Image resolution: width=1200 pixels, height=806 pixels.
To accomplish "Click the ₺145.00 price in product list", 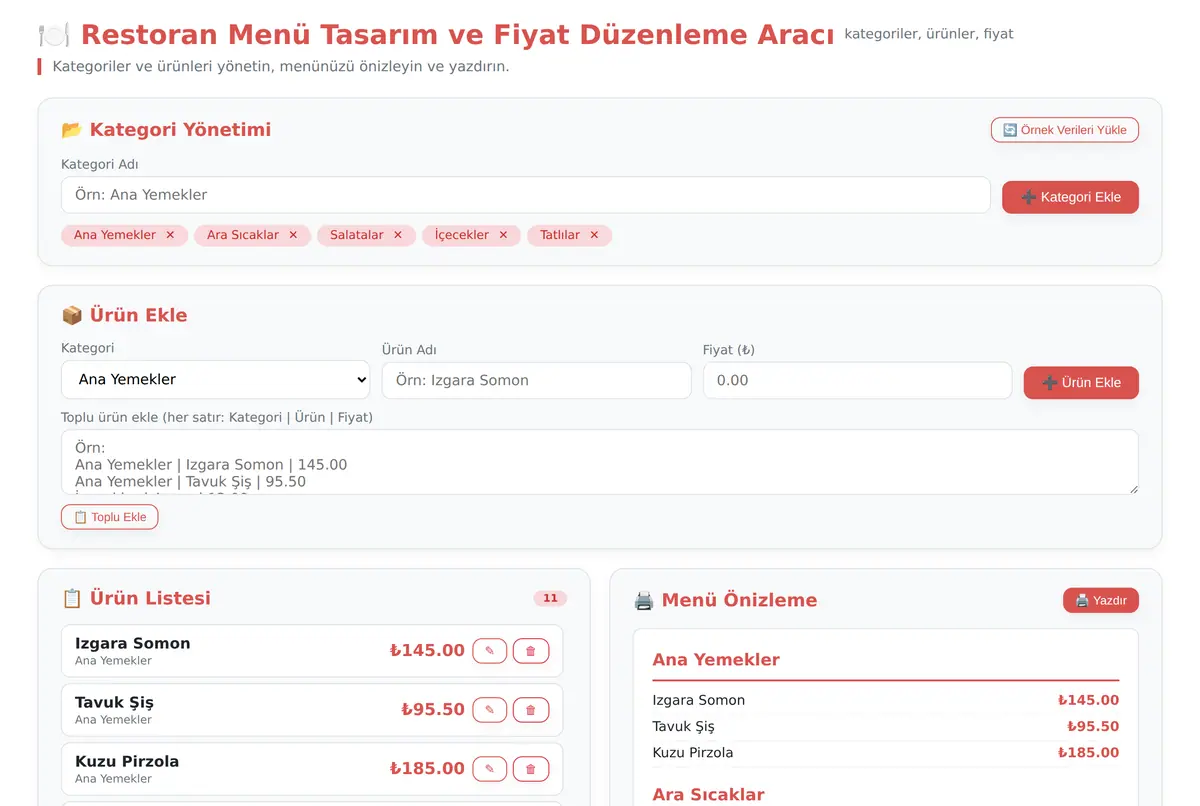I will coord(427,651).
